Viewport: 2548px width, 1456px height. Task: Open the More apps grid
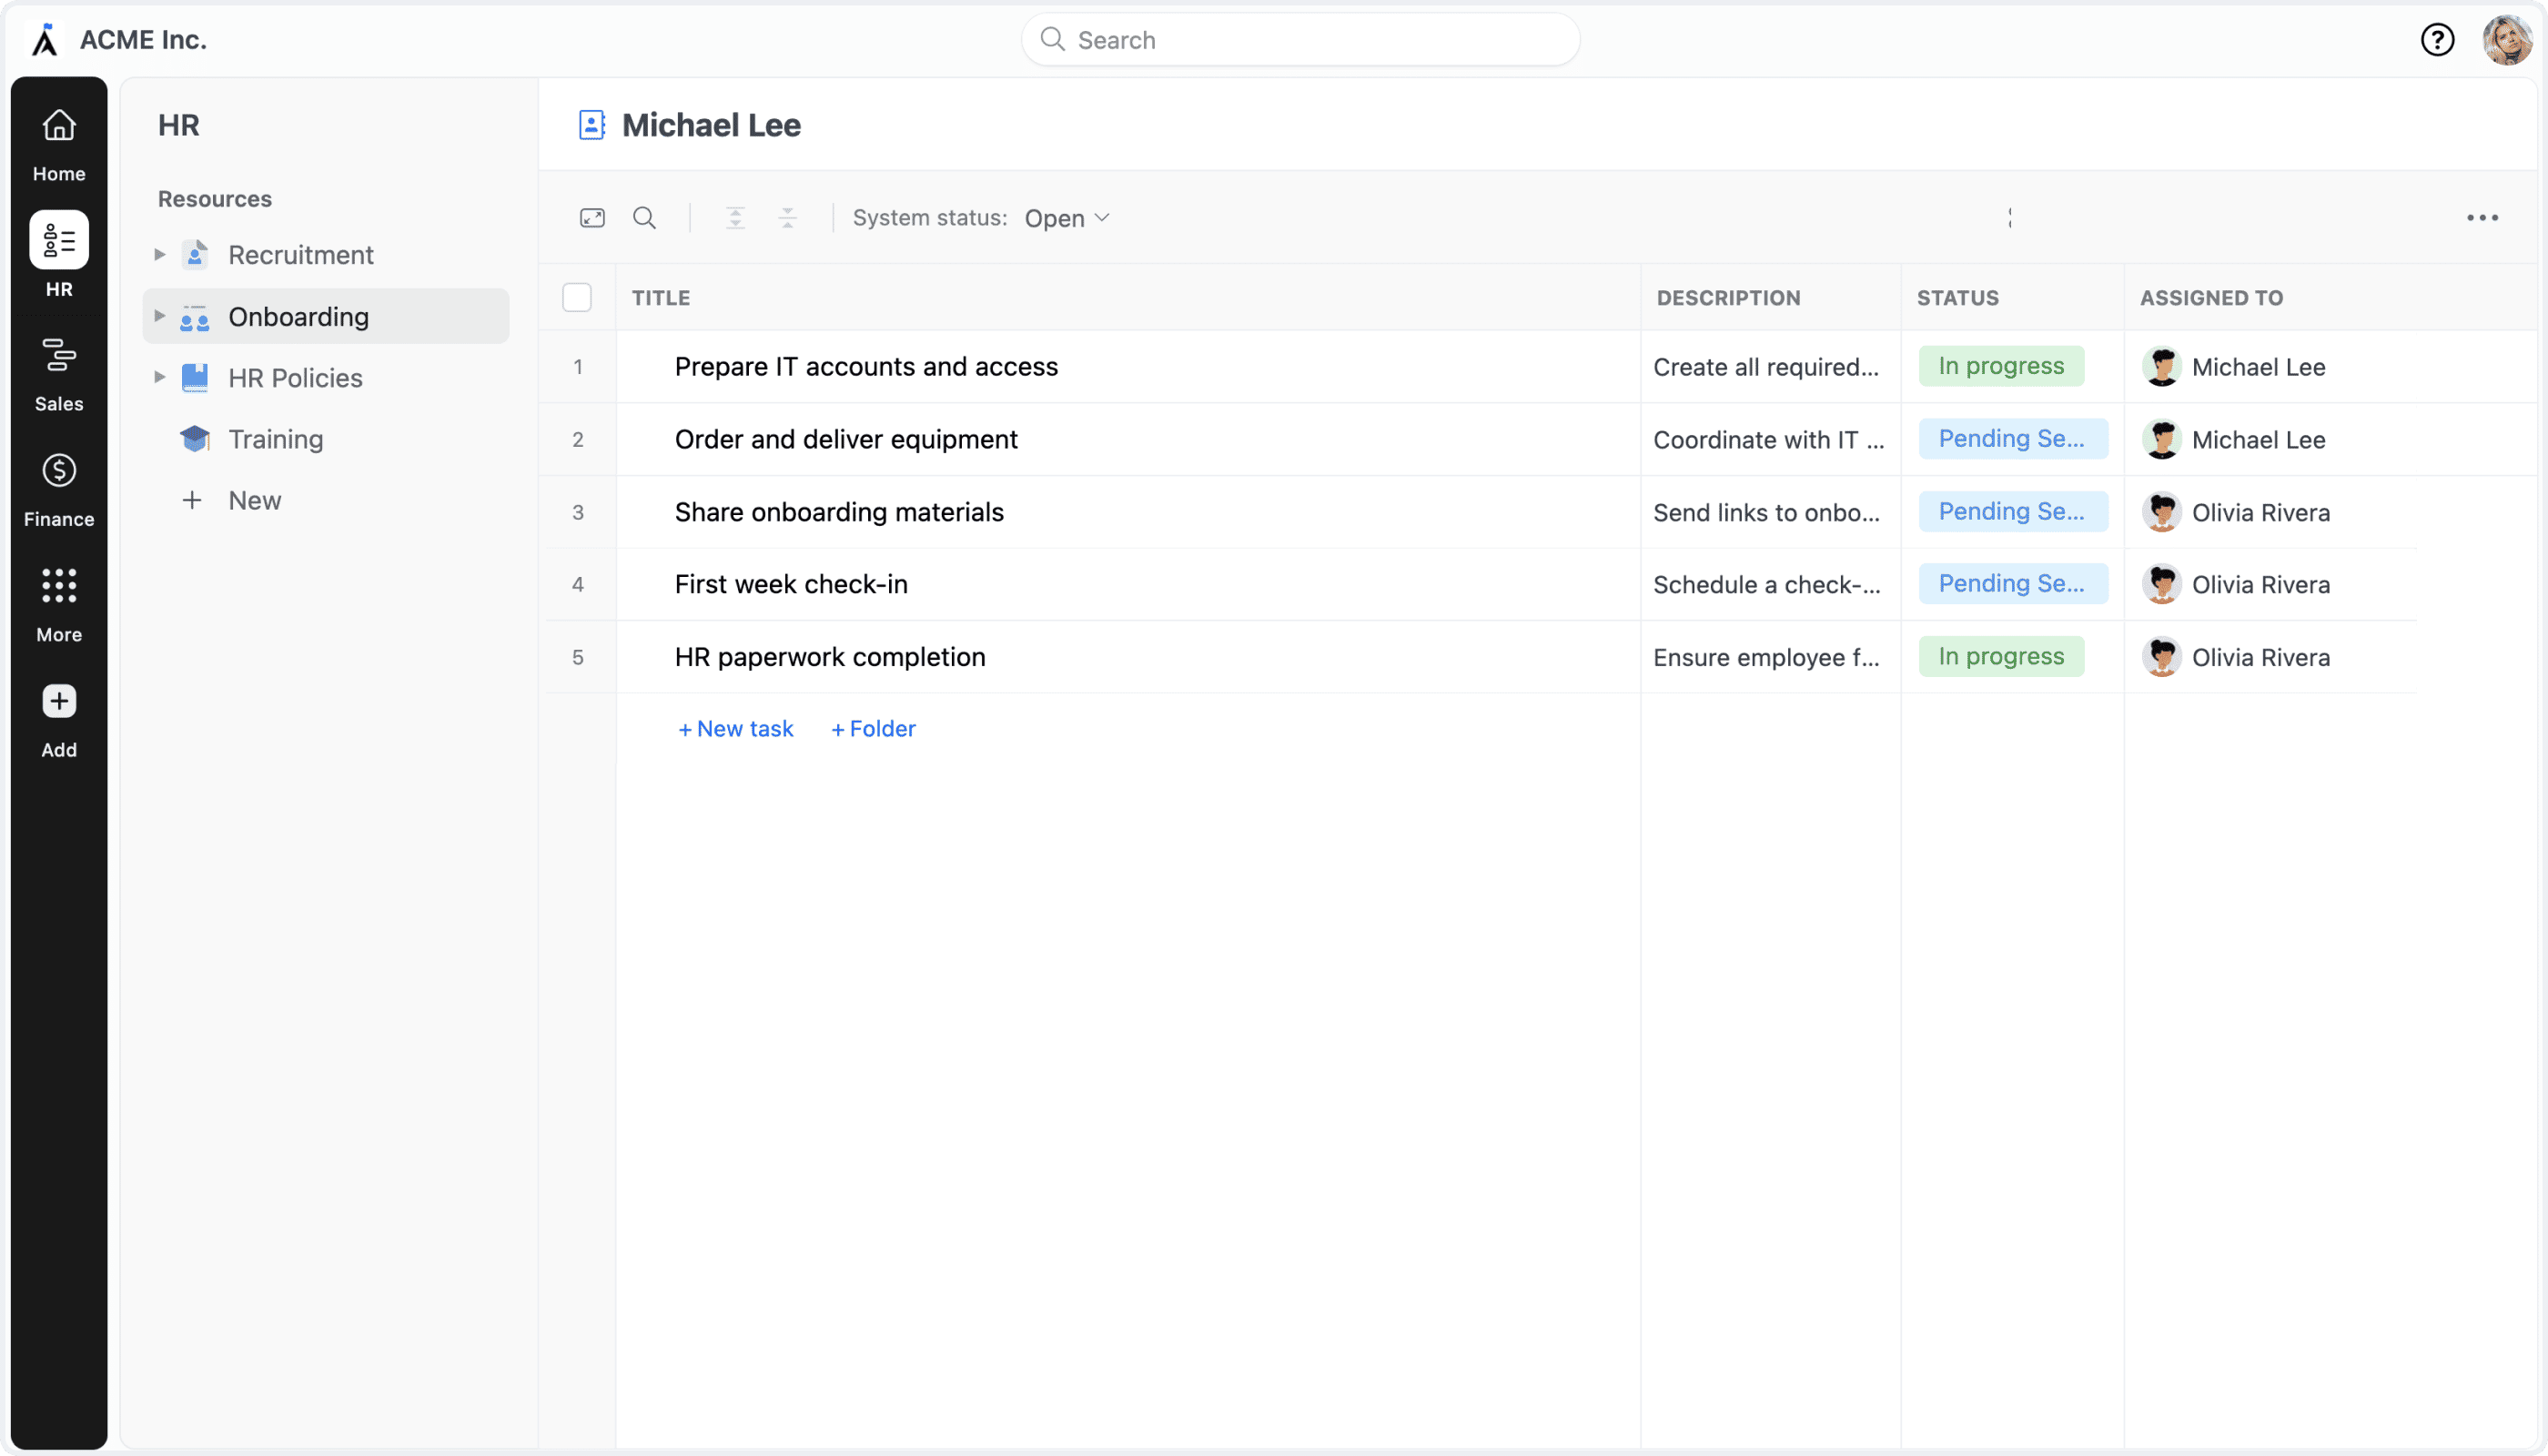[x=59, y=603]
